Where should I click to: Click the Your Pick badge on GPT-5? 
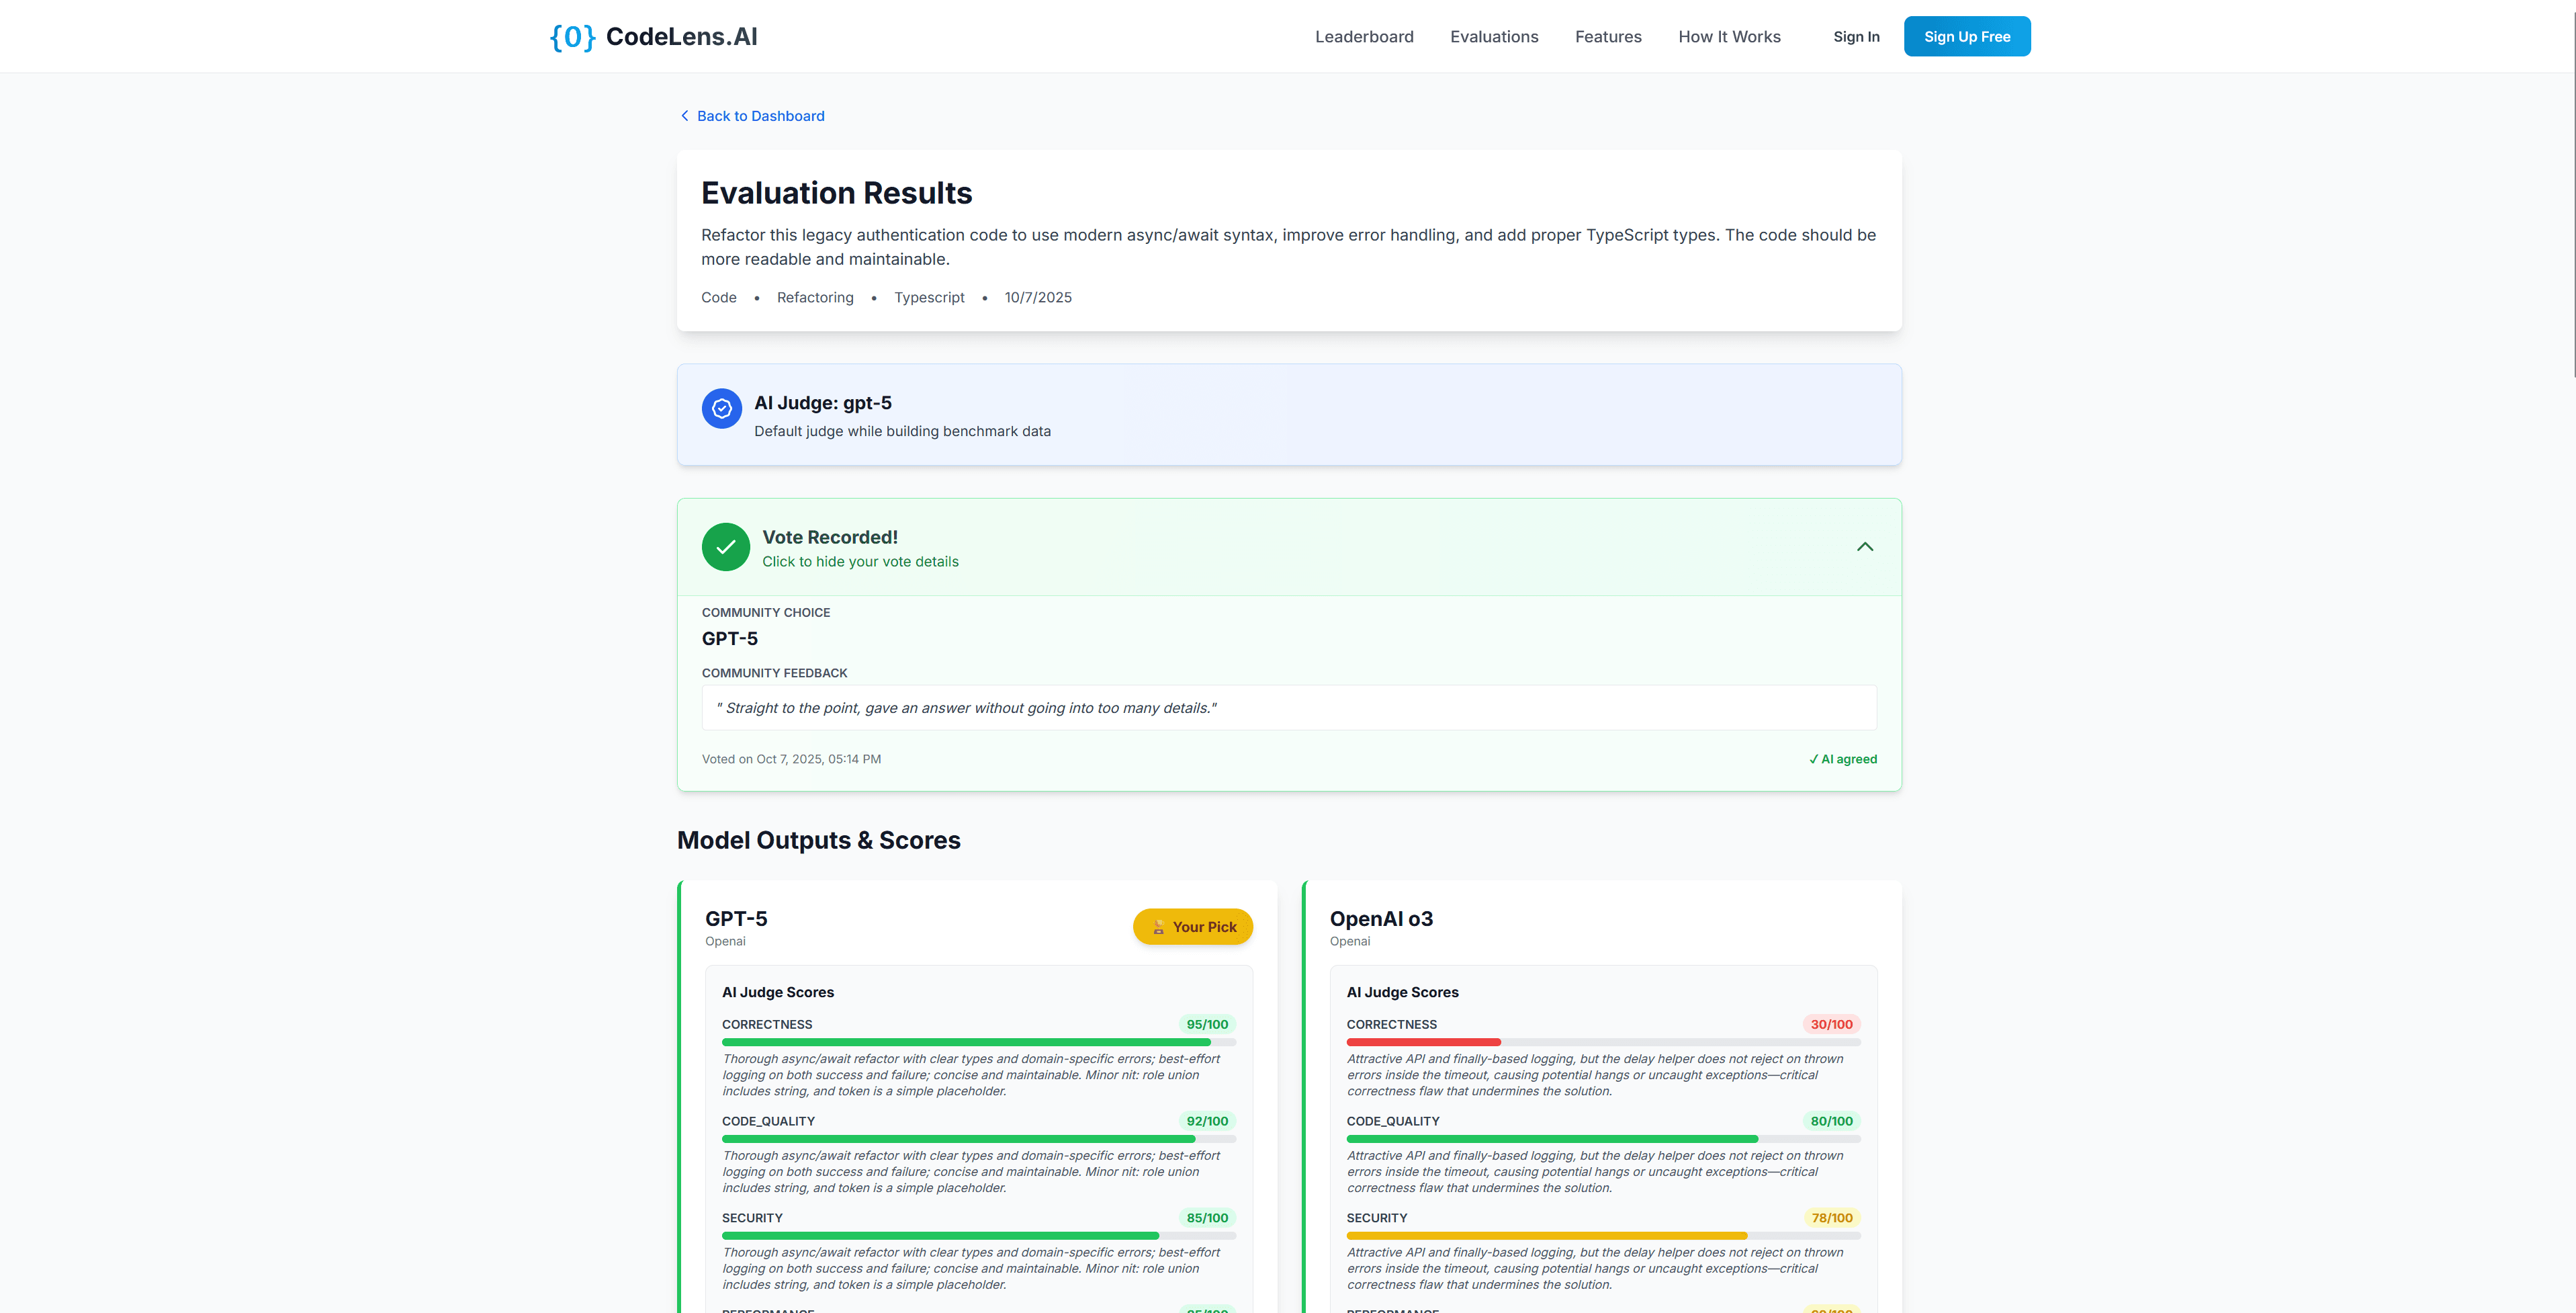click(x=1192, y=927)
